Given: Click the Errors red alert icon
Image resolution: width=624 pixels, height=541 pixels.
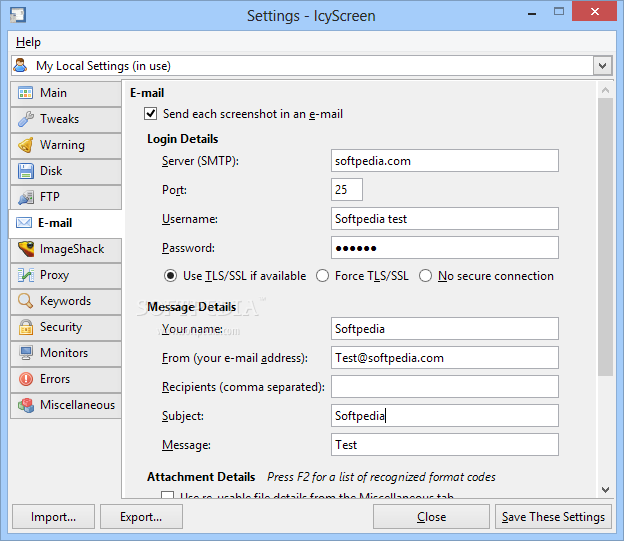Looking at the screenshot, I should [x=25, y=379].
